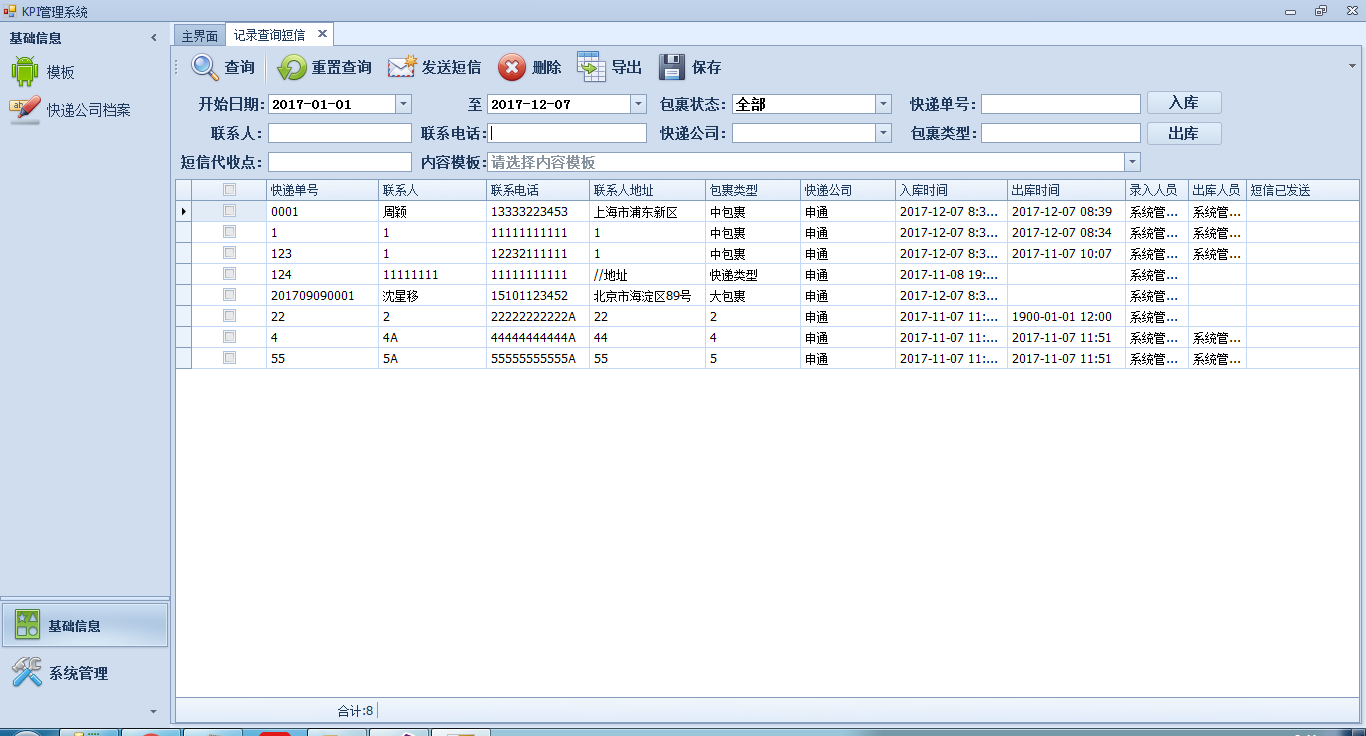
Task: Open the start date picker dropdown
Action: pos(403,103)
